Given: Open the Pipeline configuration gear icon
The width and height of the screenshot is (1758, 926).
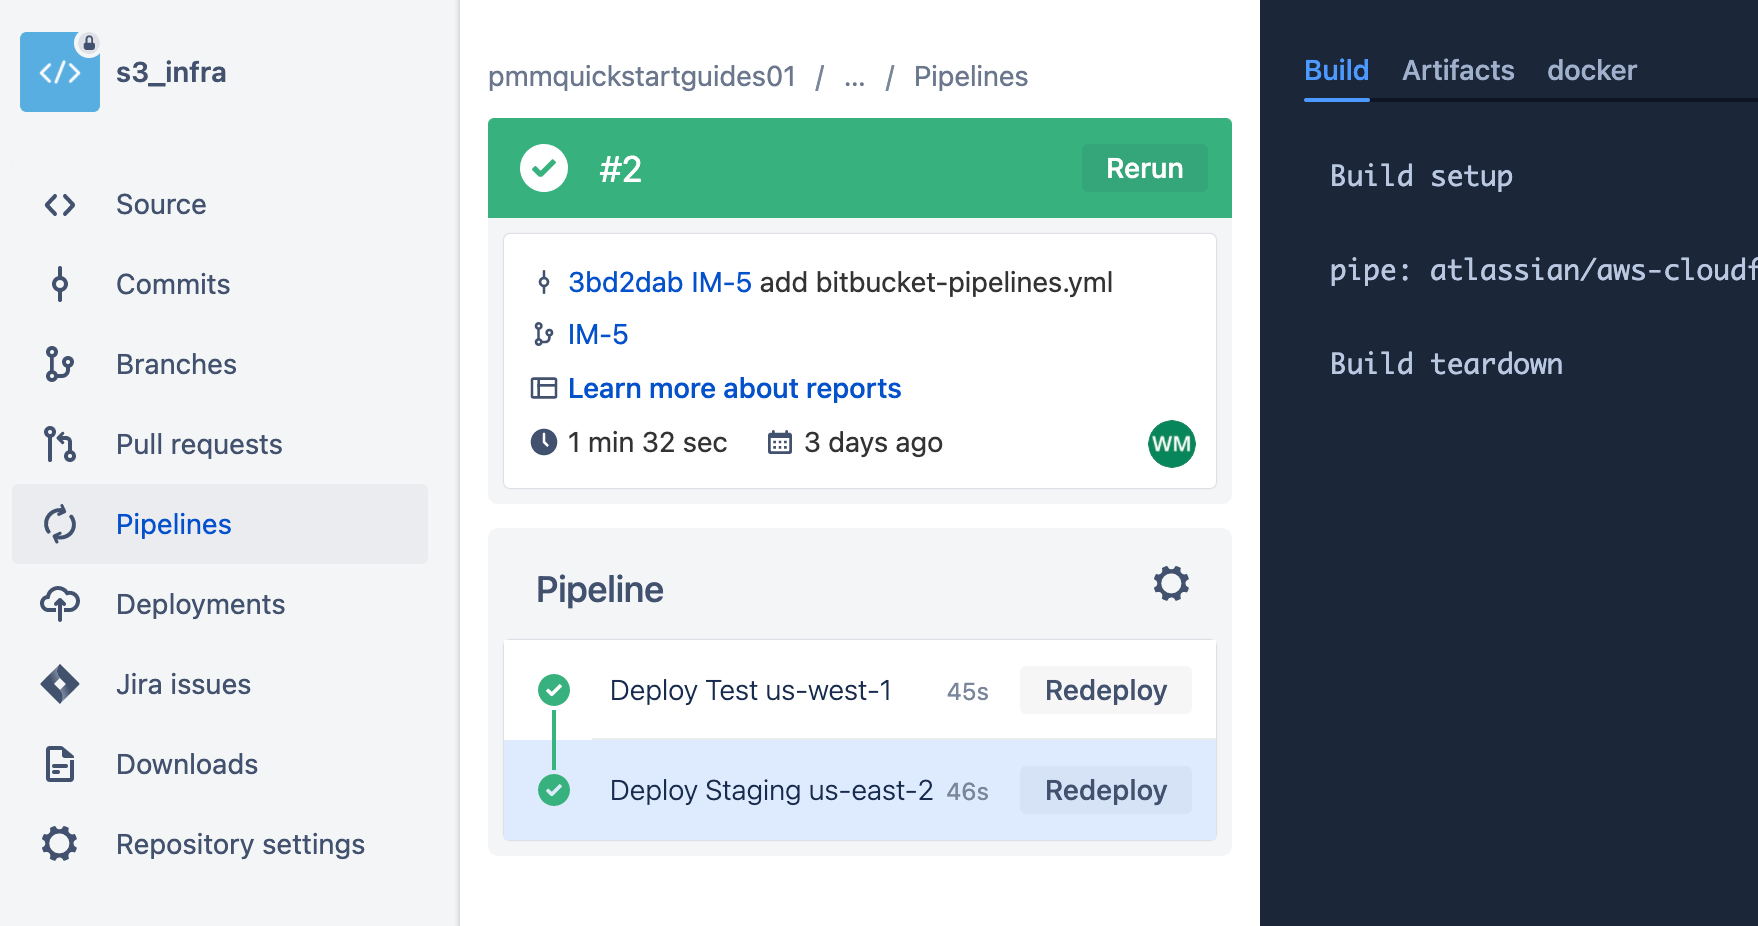Looking at the screenshot, I should pyautogui.click(x=1170, y=583).
